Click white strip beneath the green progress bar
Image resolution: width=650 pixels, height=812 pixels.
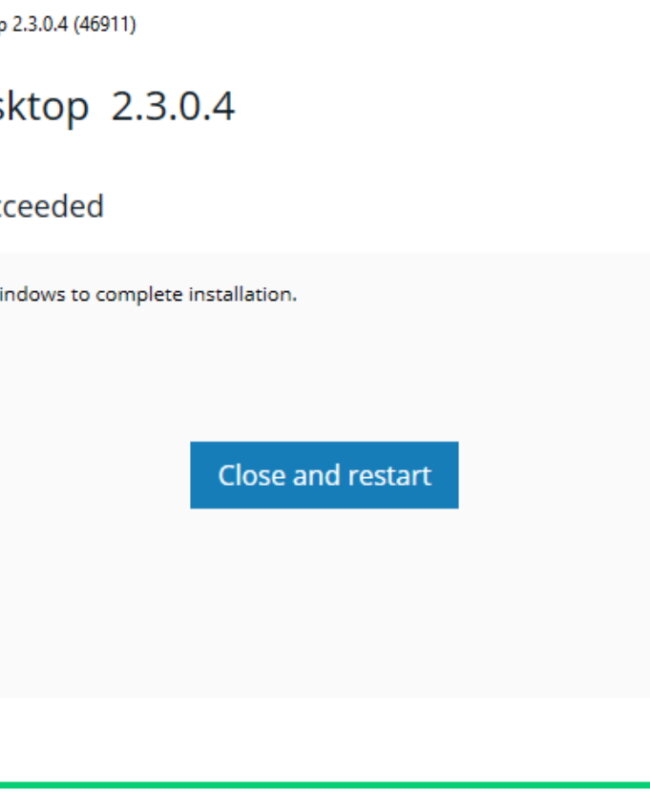[325, 801]
